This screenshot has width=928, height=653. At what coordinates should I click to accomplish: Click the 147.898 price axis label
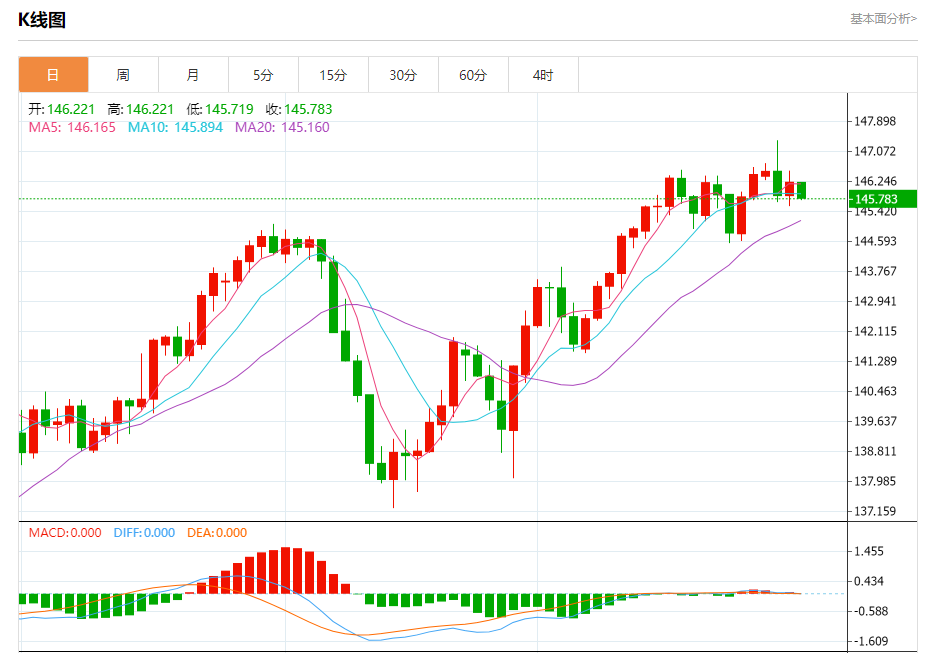(x=875, y=121)
